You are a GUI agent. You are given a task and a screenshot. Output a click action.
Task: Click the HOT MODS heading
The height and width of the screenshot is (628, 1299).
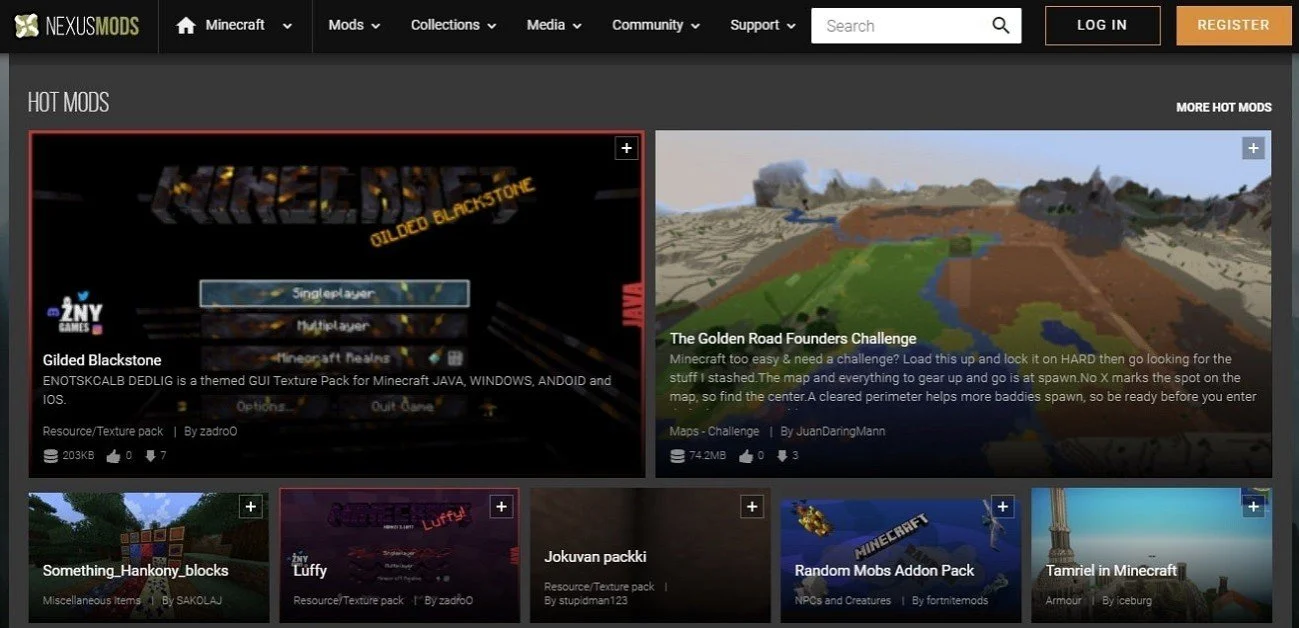[68, 102]
